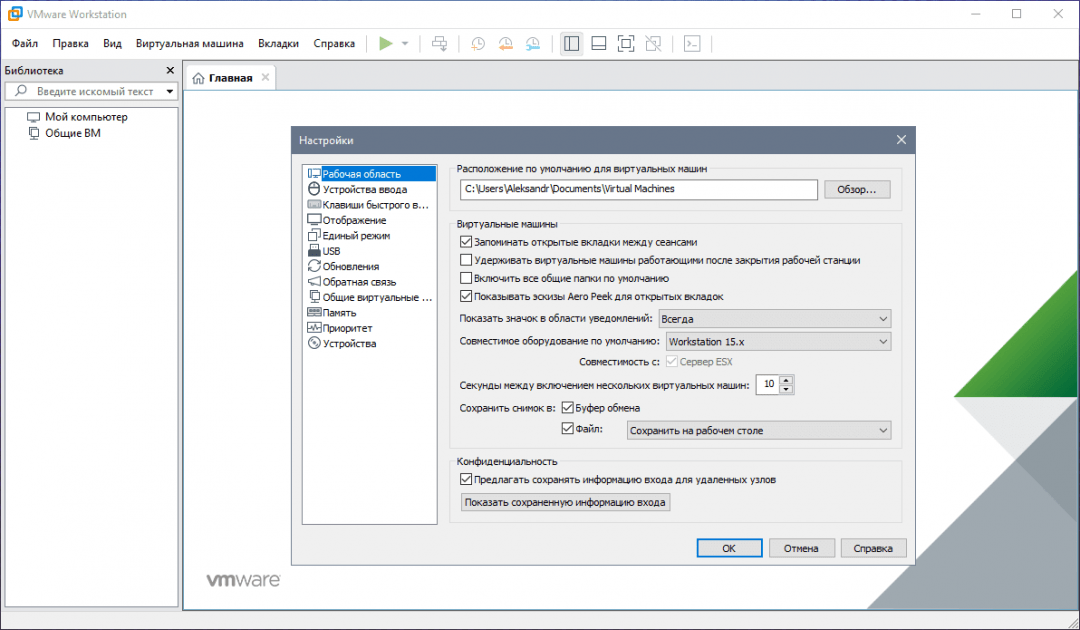Viewport: 1080px width, 630px height.
Task: Open the snapshot manager wrench icon
Action: coord(533,43)
